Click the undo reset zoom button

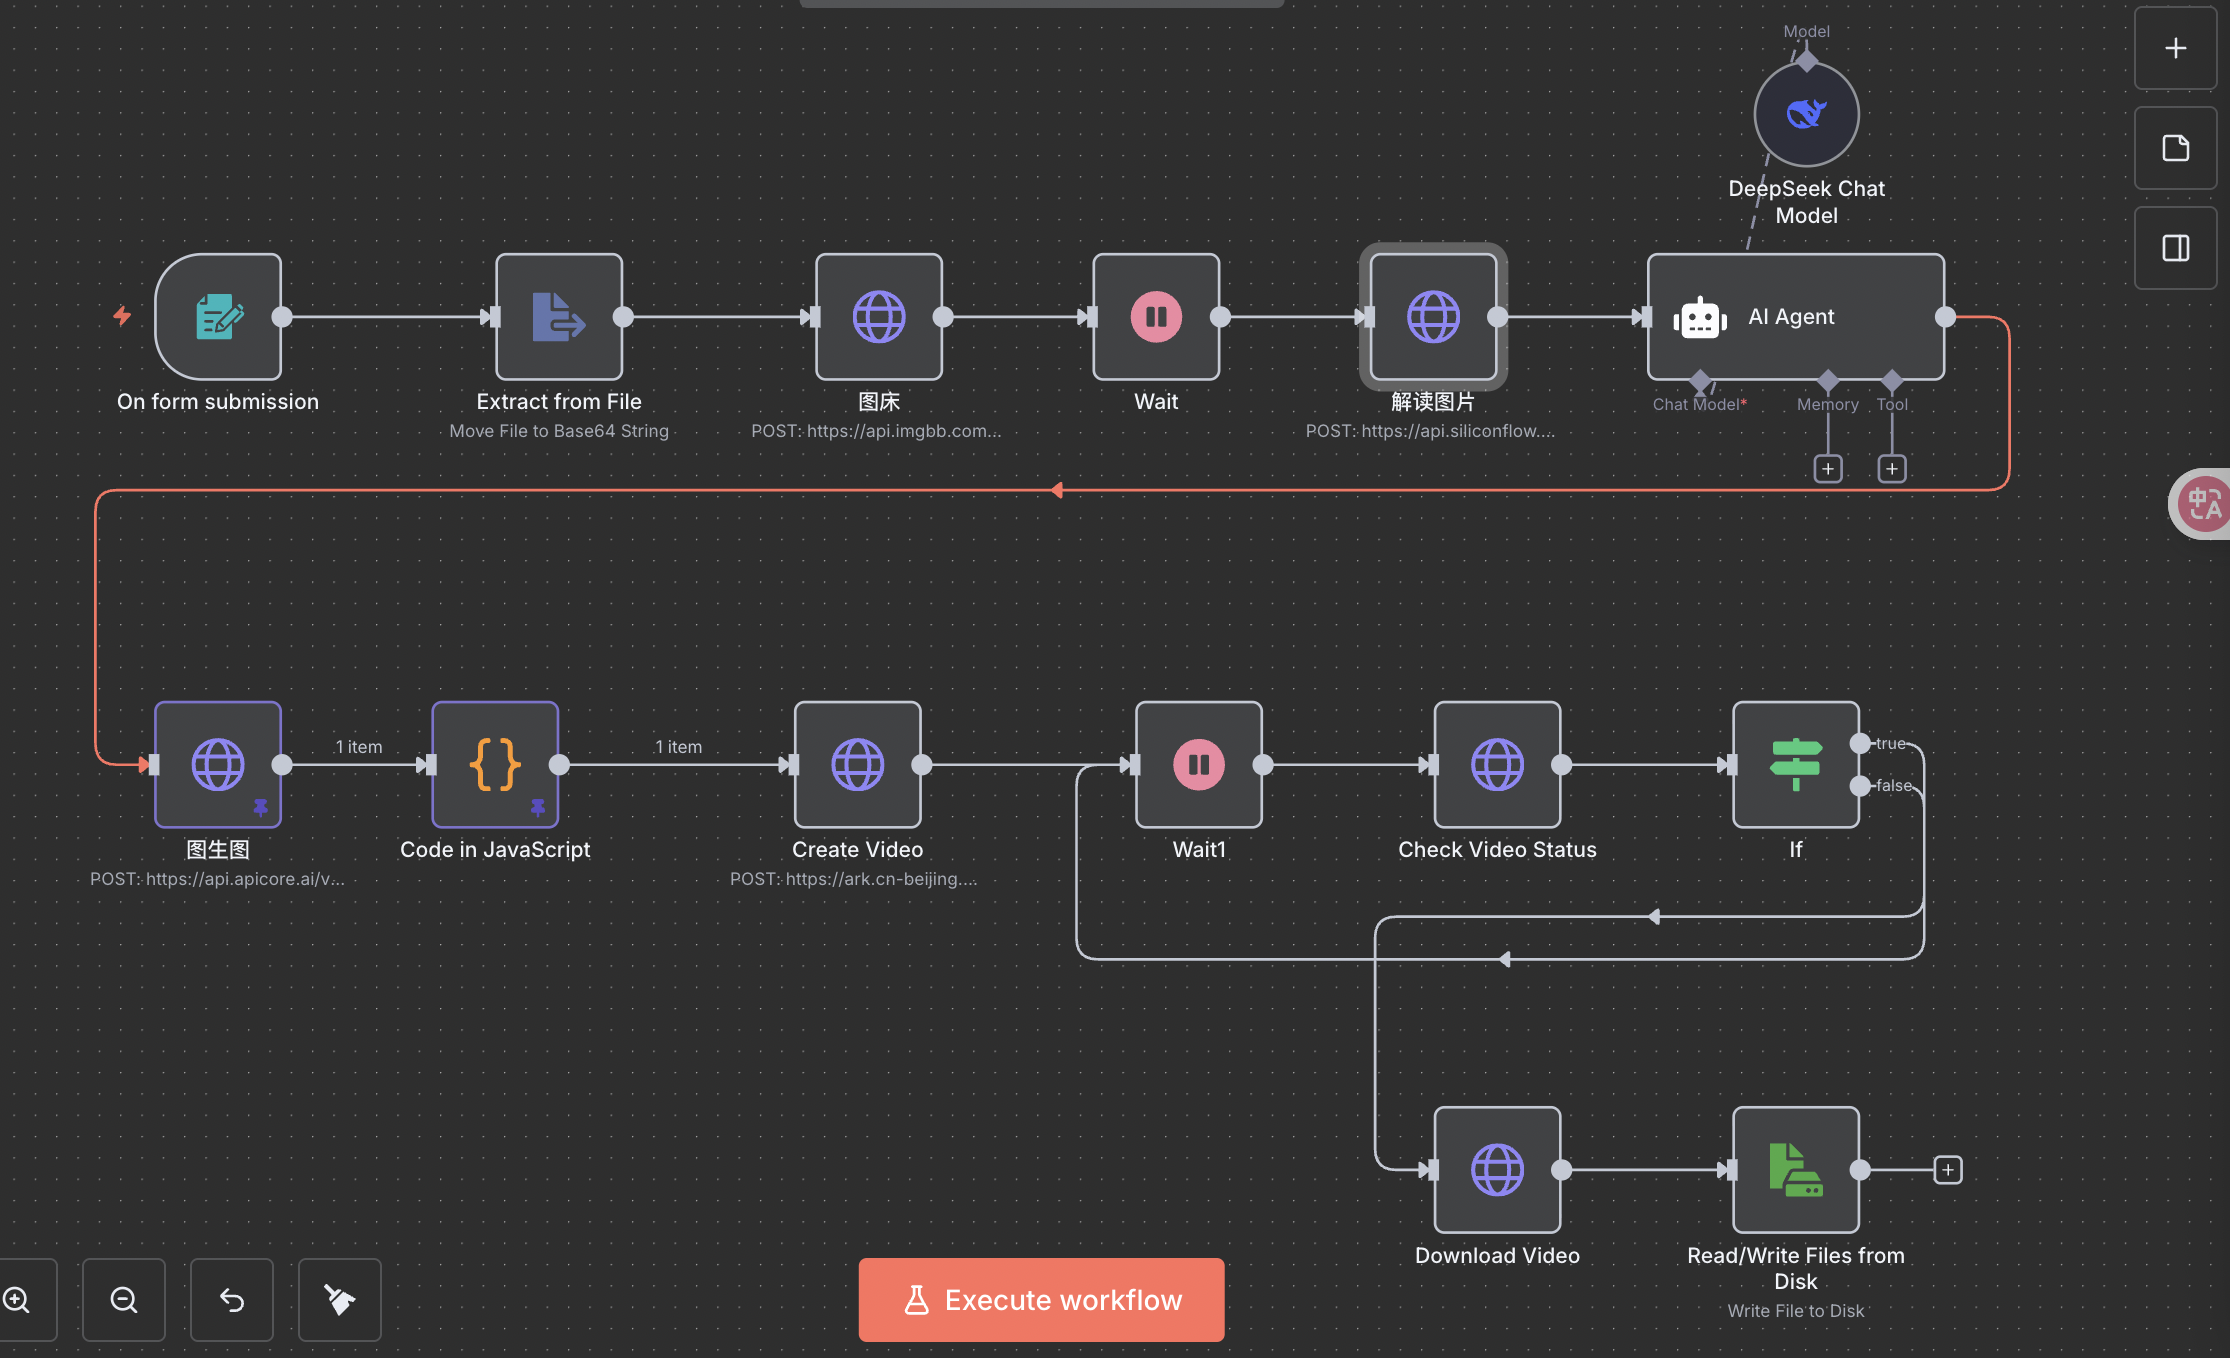232,1300
